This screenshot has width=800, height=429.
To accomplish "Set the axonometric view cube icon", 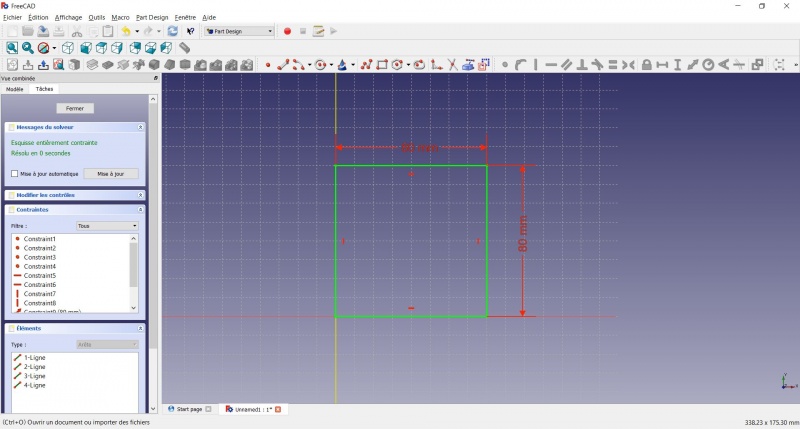I will pyautogui.click(x=68, y=48).
